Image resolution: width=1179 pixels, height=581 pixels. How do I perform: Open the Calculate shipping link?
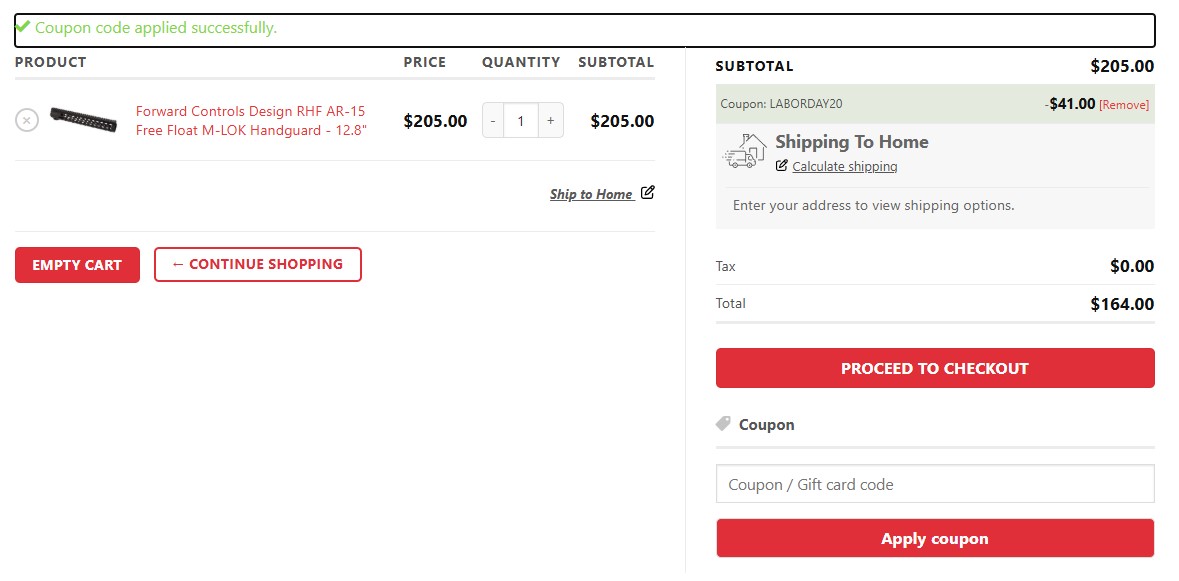(844, 166)
